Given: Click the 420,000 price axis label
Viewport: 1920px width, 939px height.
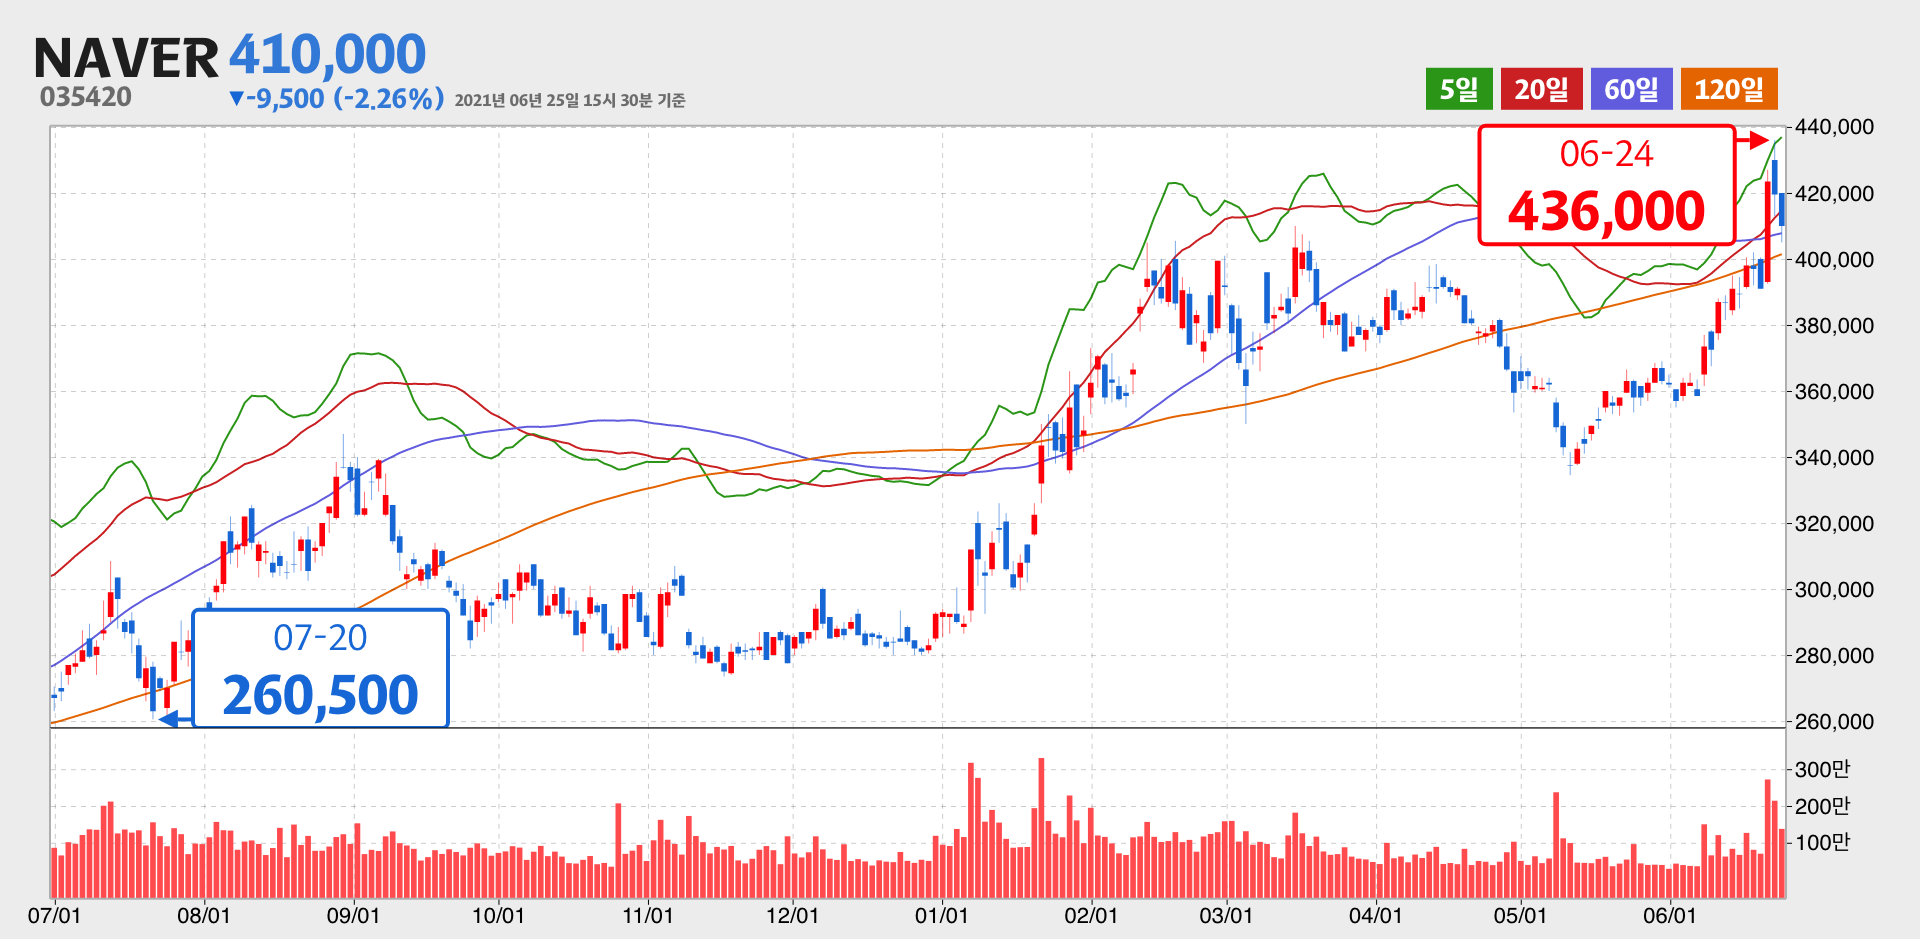Looking at the screenshot, I should 1834,193.
